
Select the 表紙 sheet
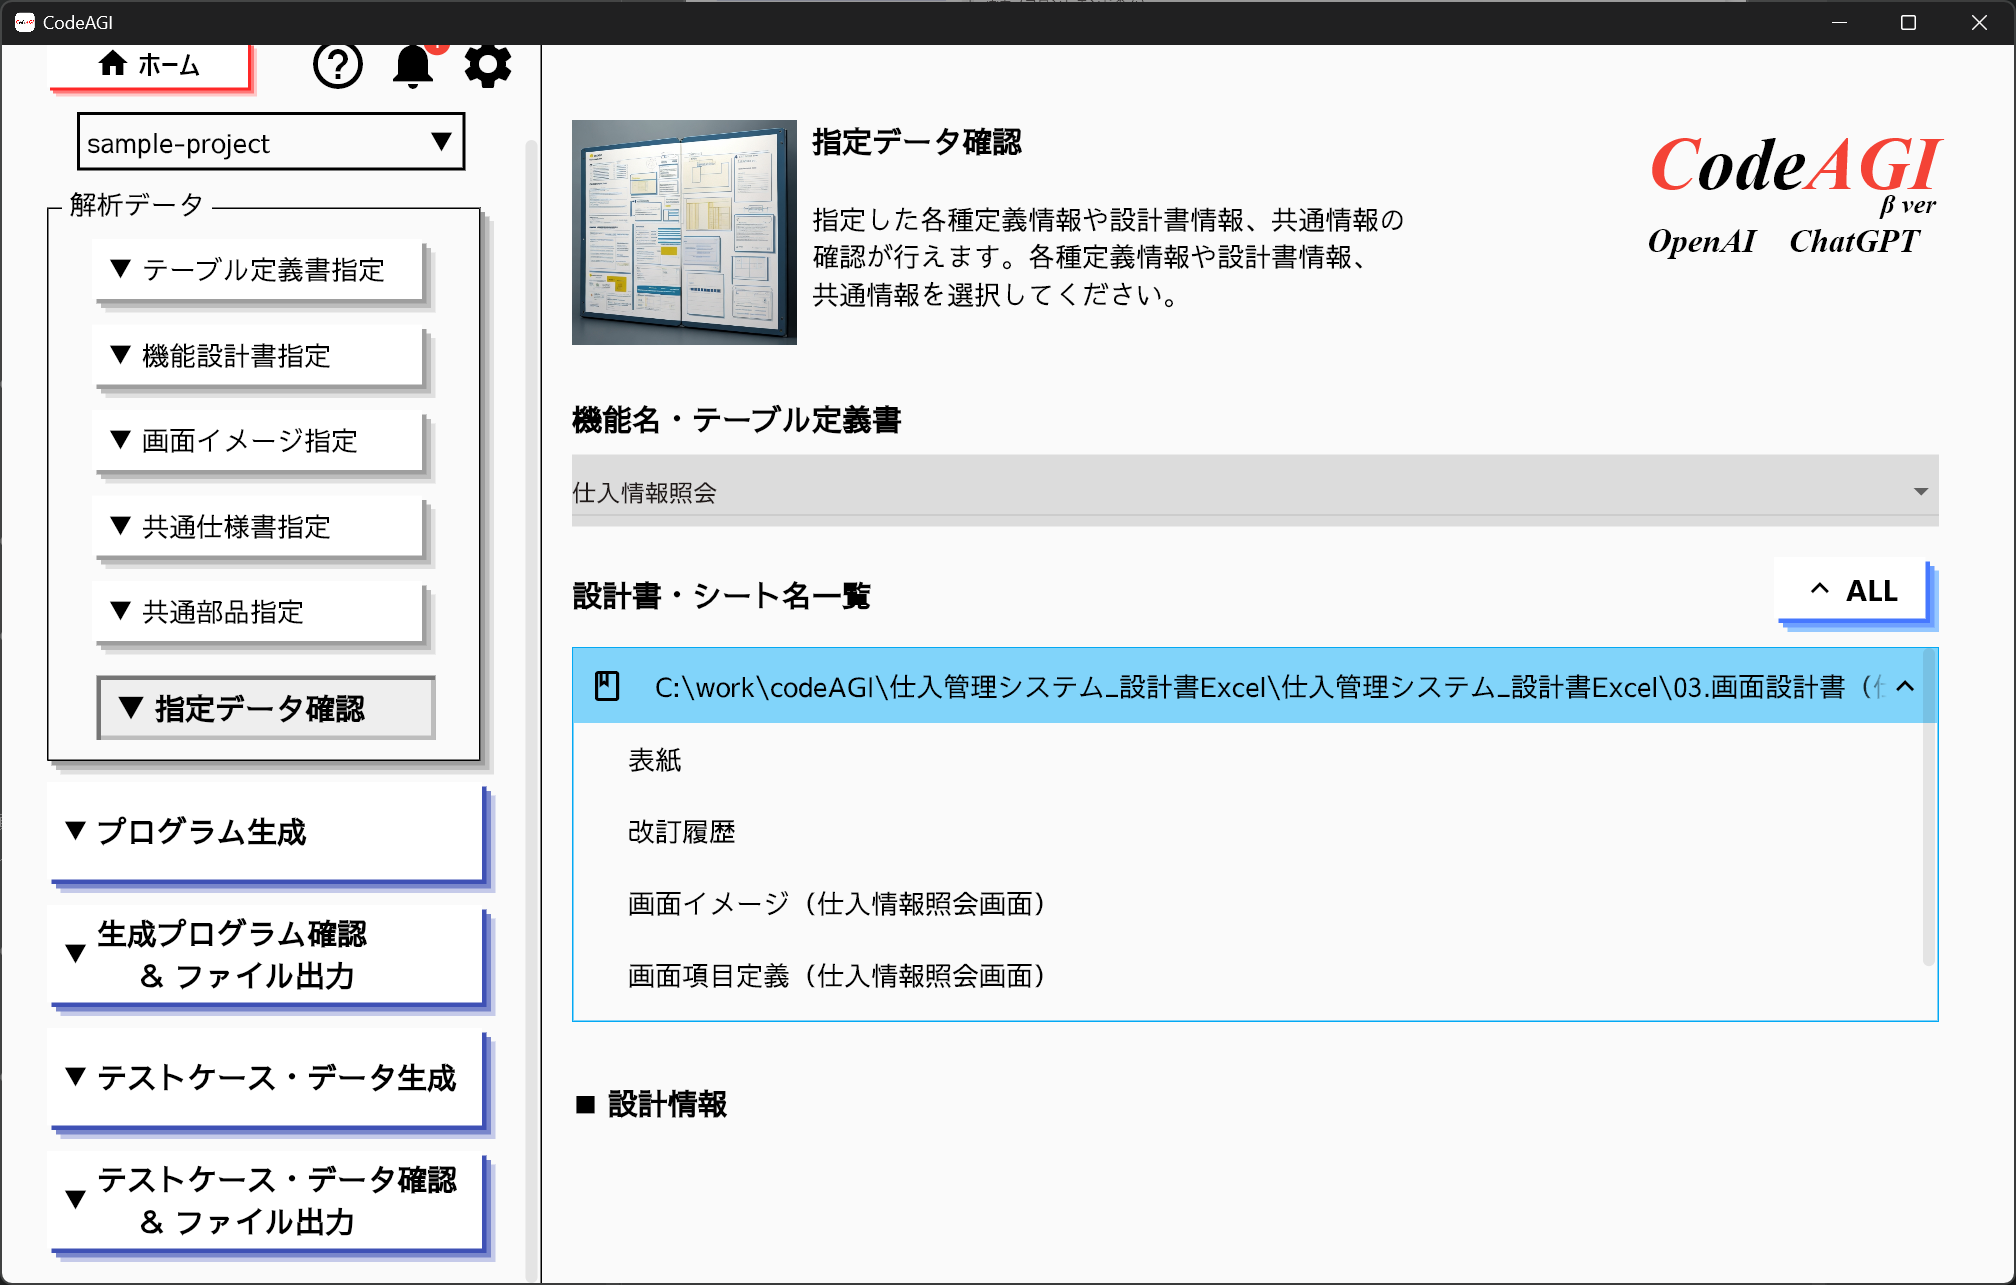click(655, 761)
